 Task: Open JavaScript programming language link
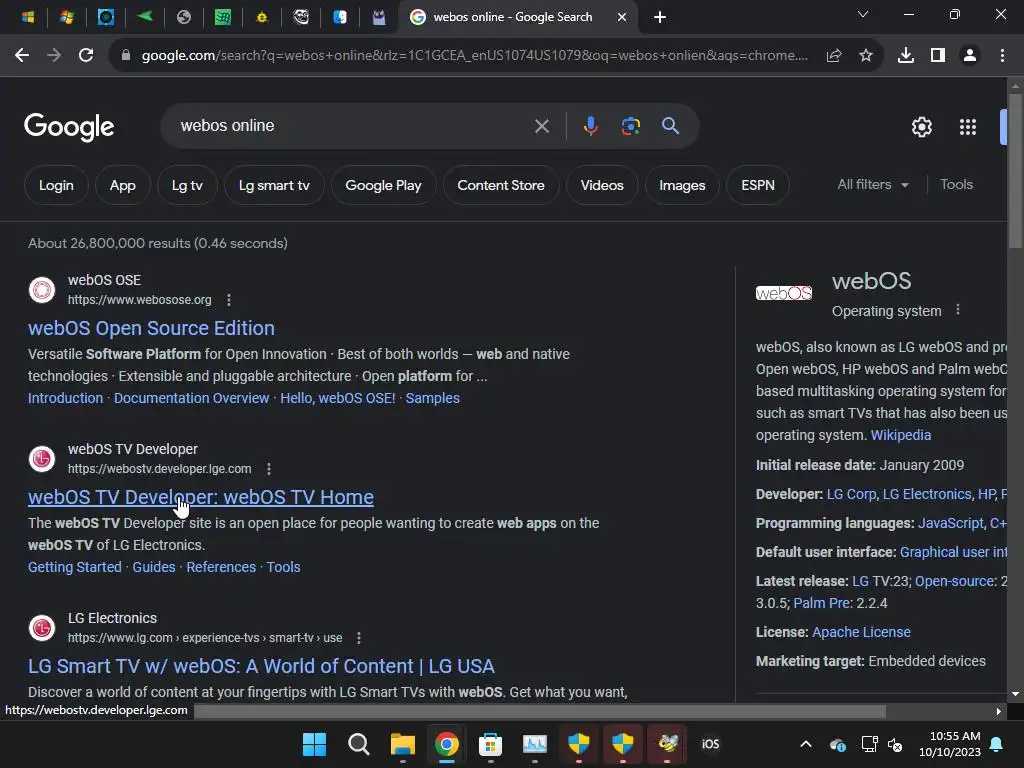[950, 523]
